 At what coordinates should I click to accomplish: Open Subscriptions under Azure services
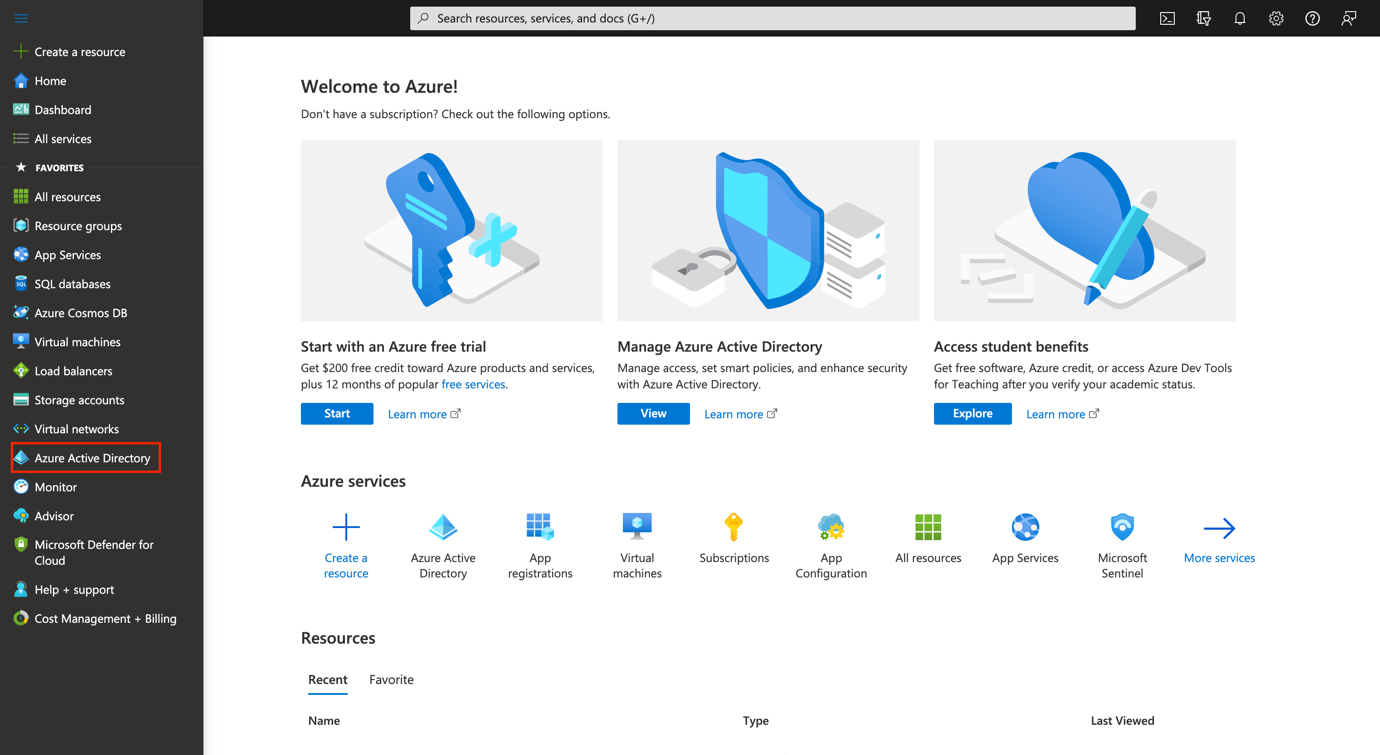click(x=734, y=538)
